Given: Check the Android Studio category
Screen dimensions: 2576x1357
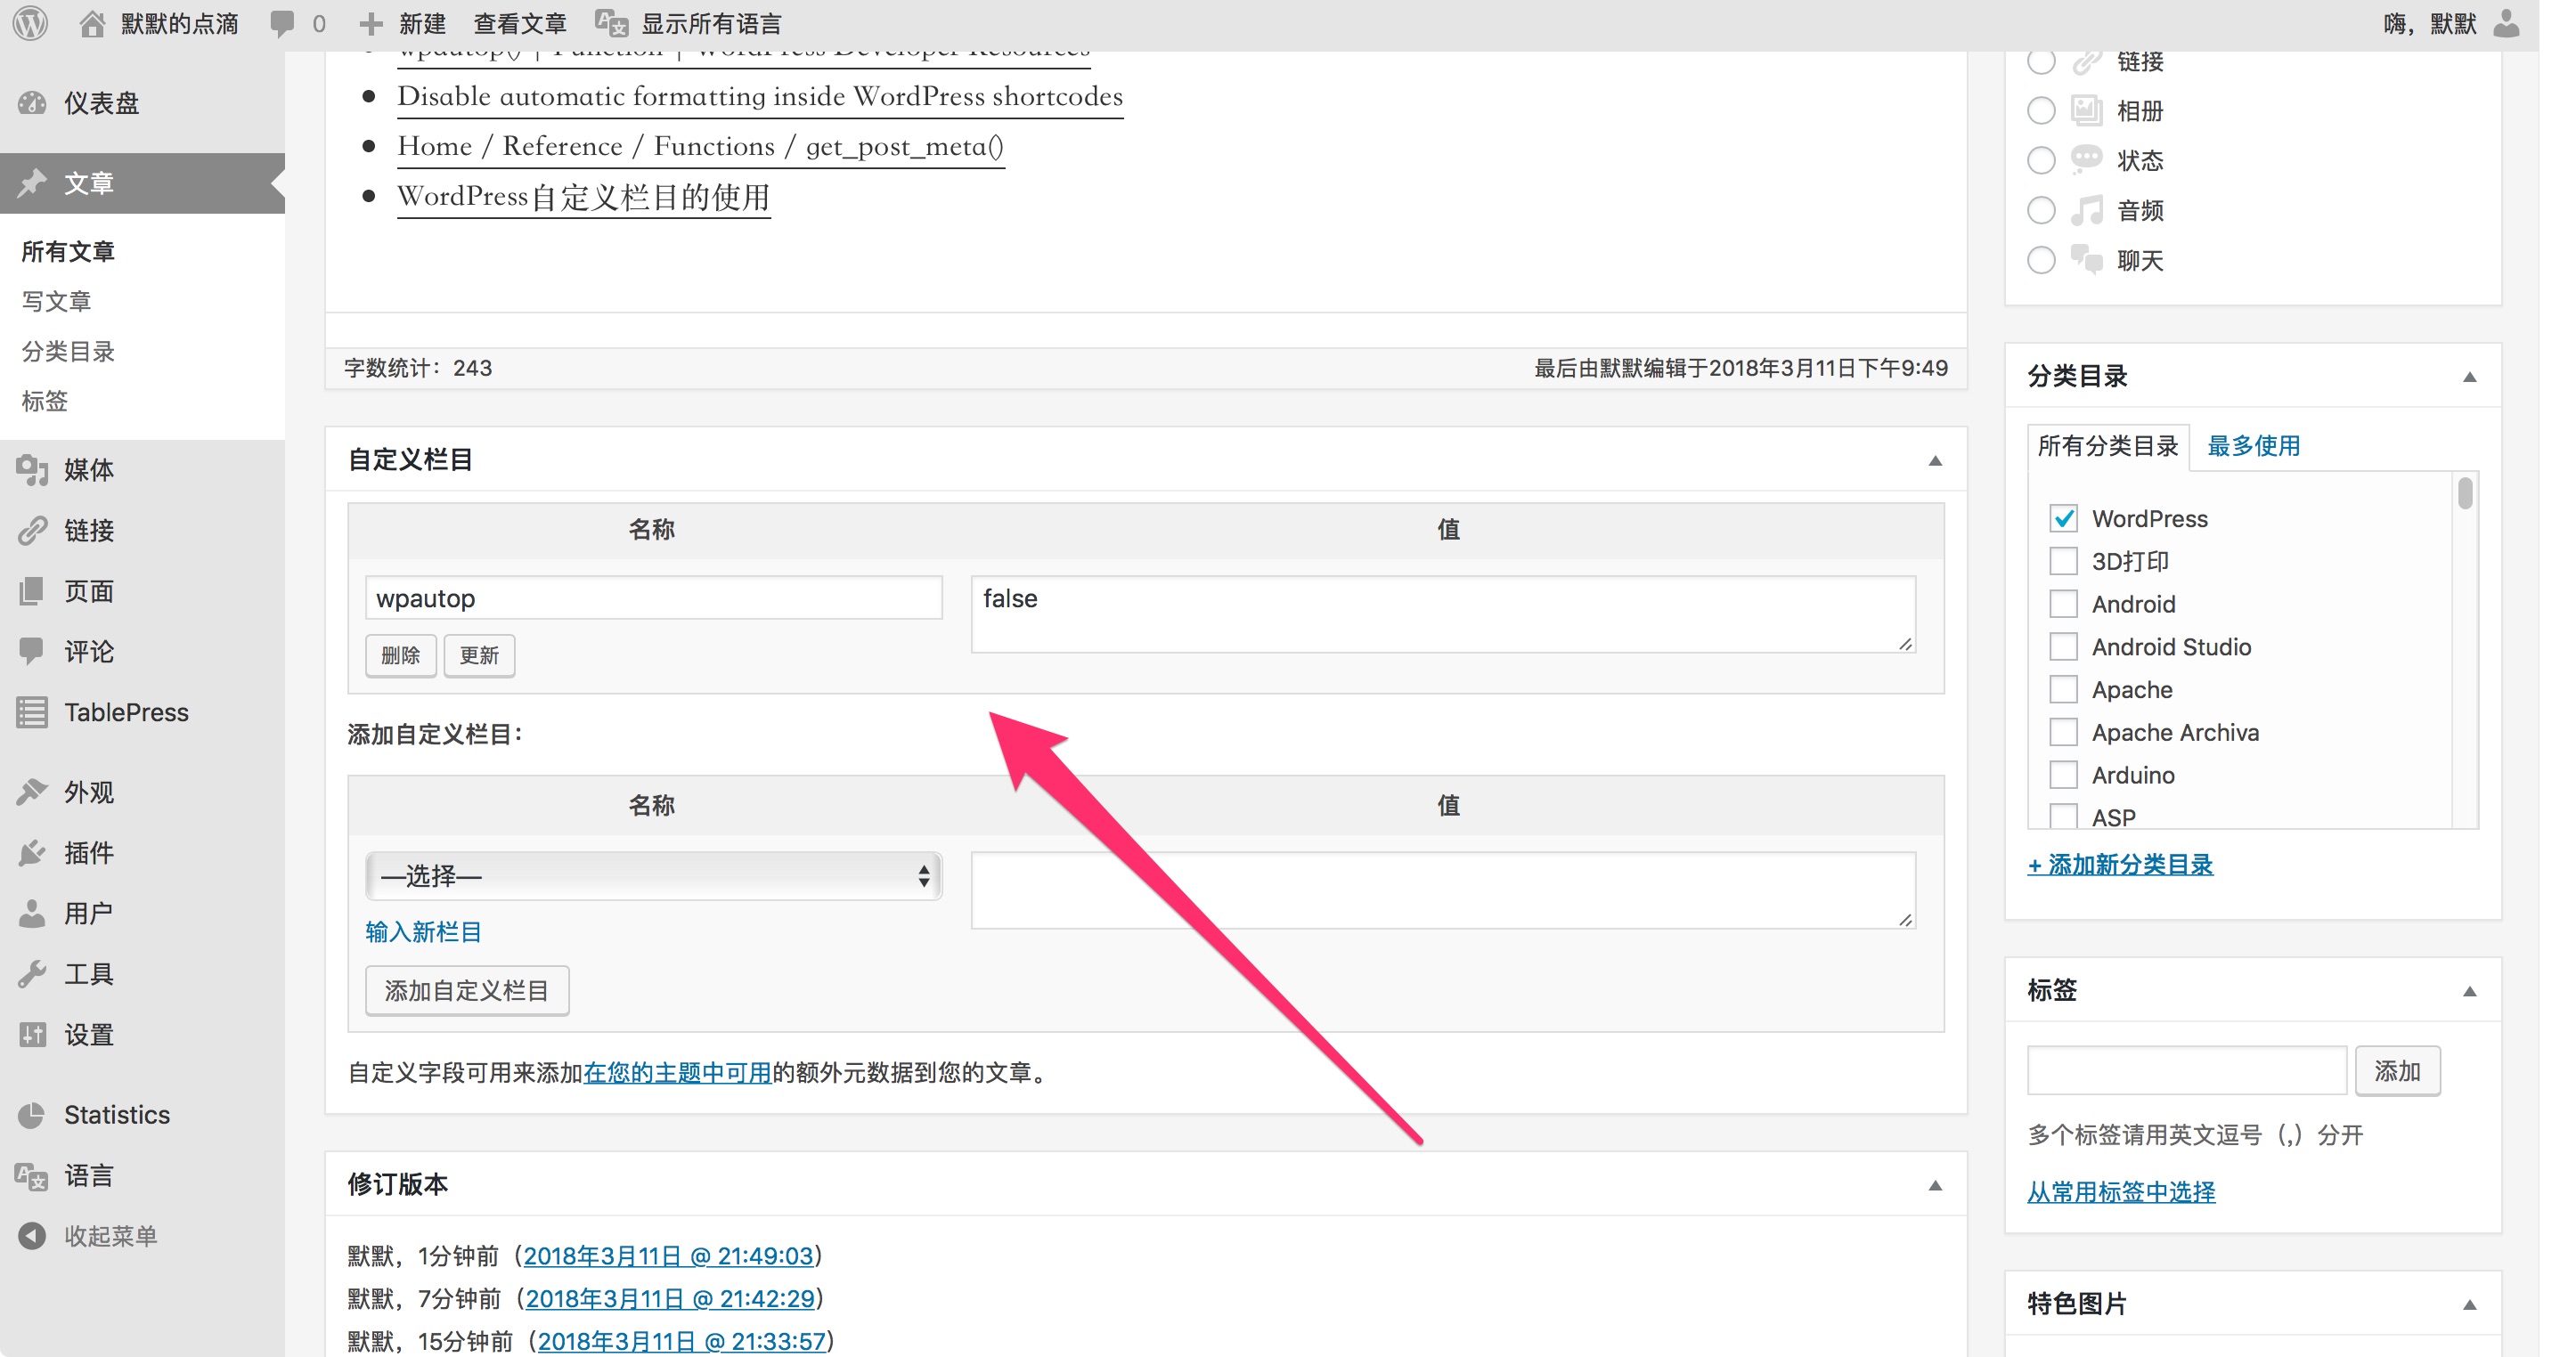Looking at the screenshot, I should pyautogui.click(x=2063, y=647).
